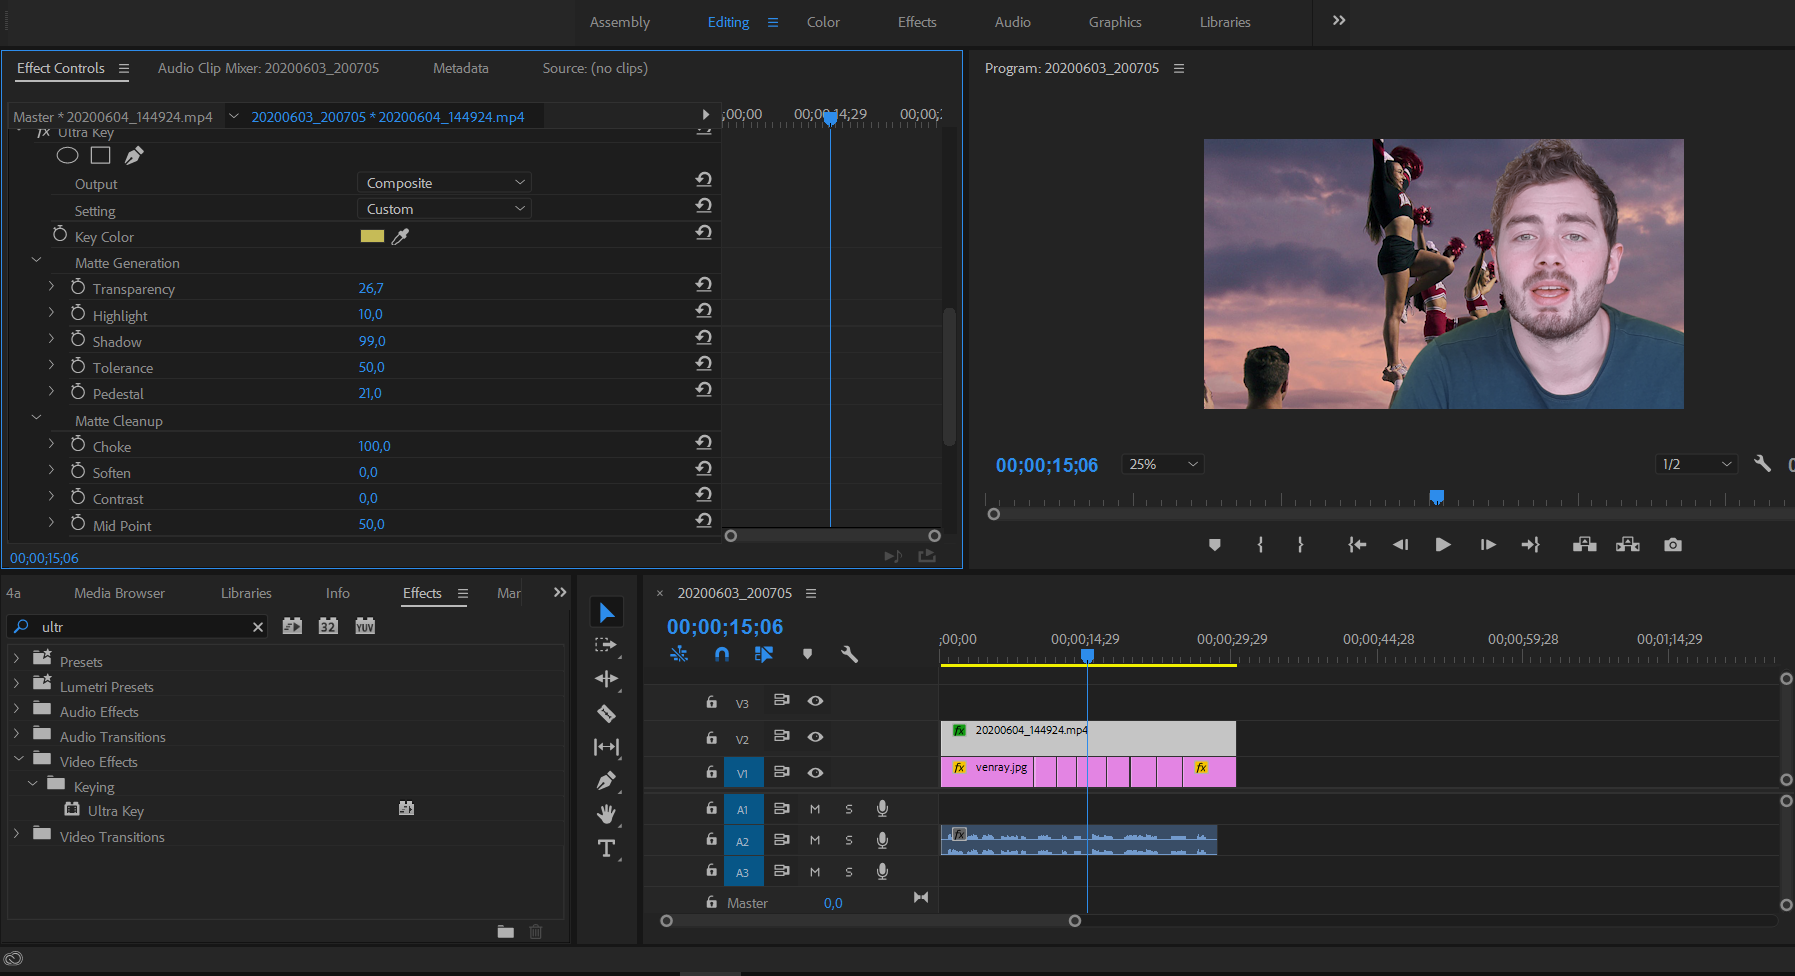1795x976 pixels.
Task: Select the Type tool
Action: coord(606,849)
